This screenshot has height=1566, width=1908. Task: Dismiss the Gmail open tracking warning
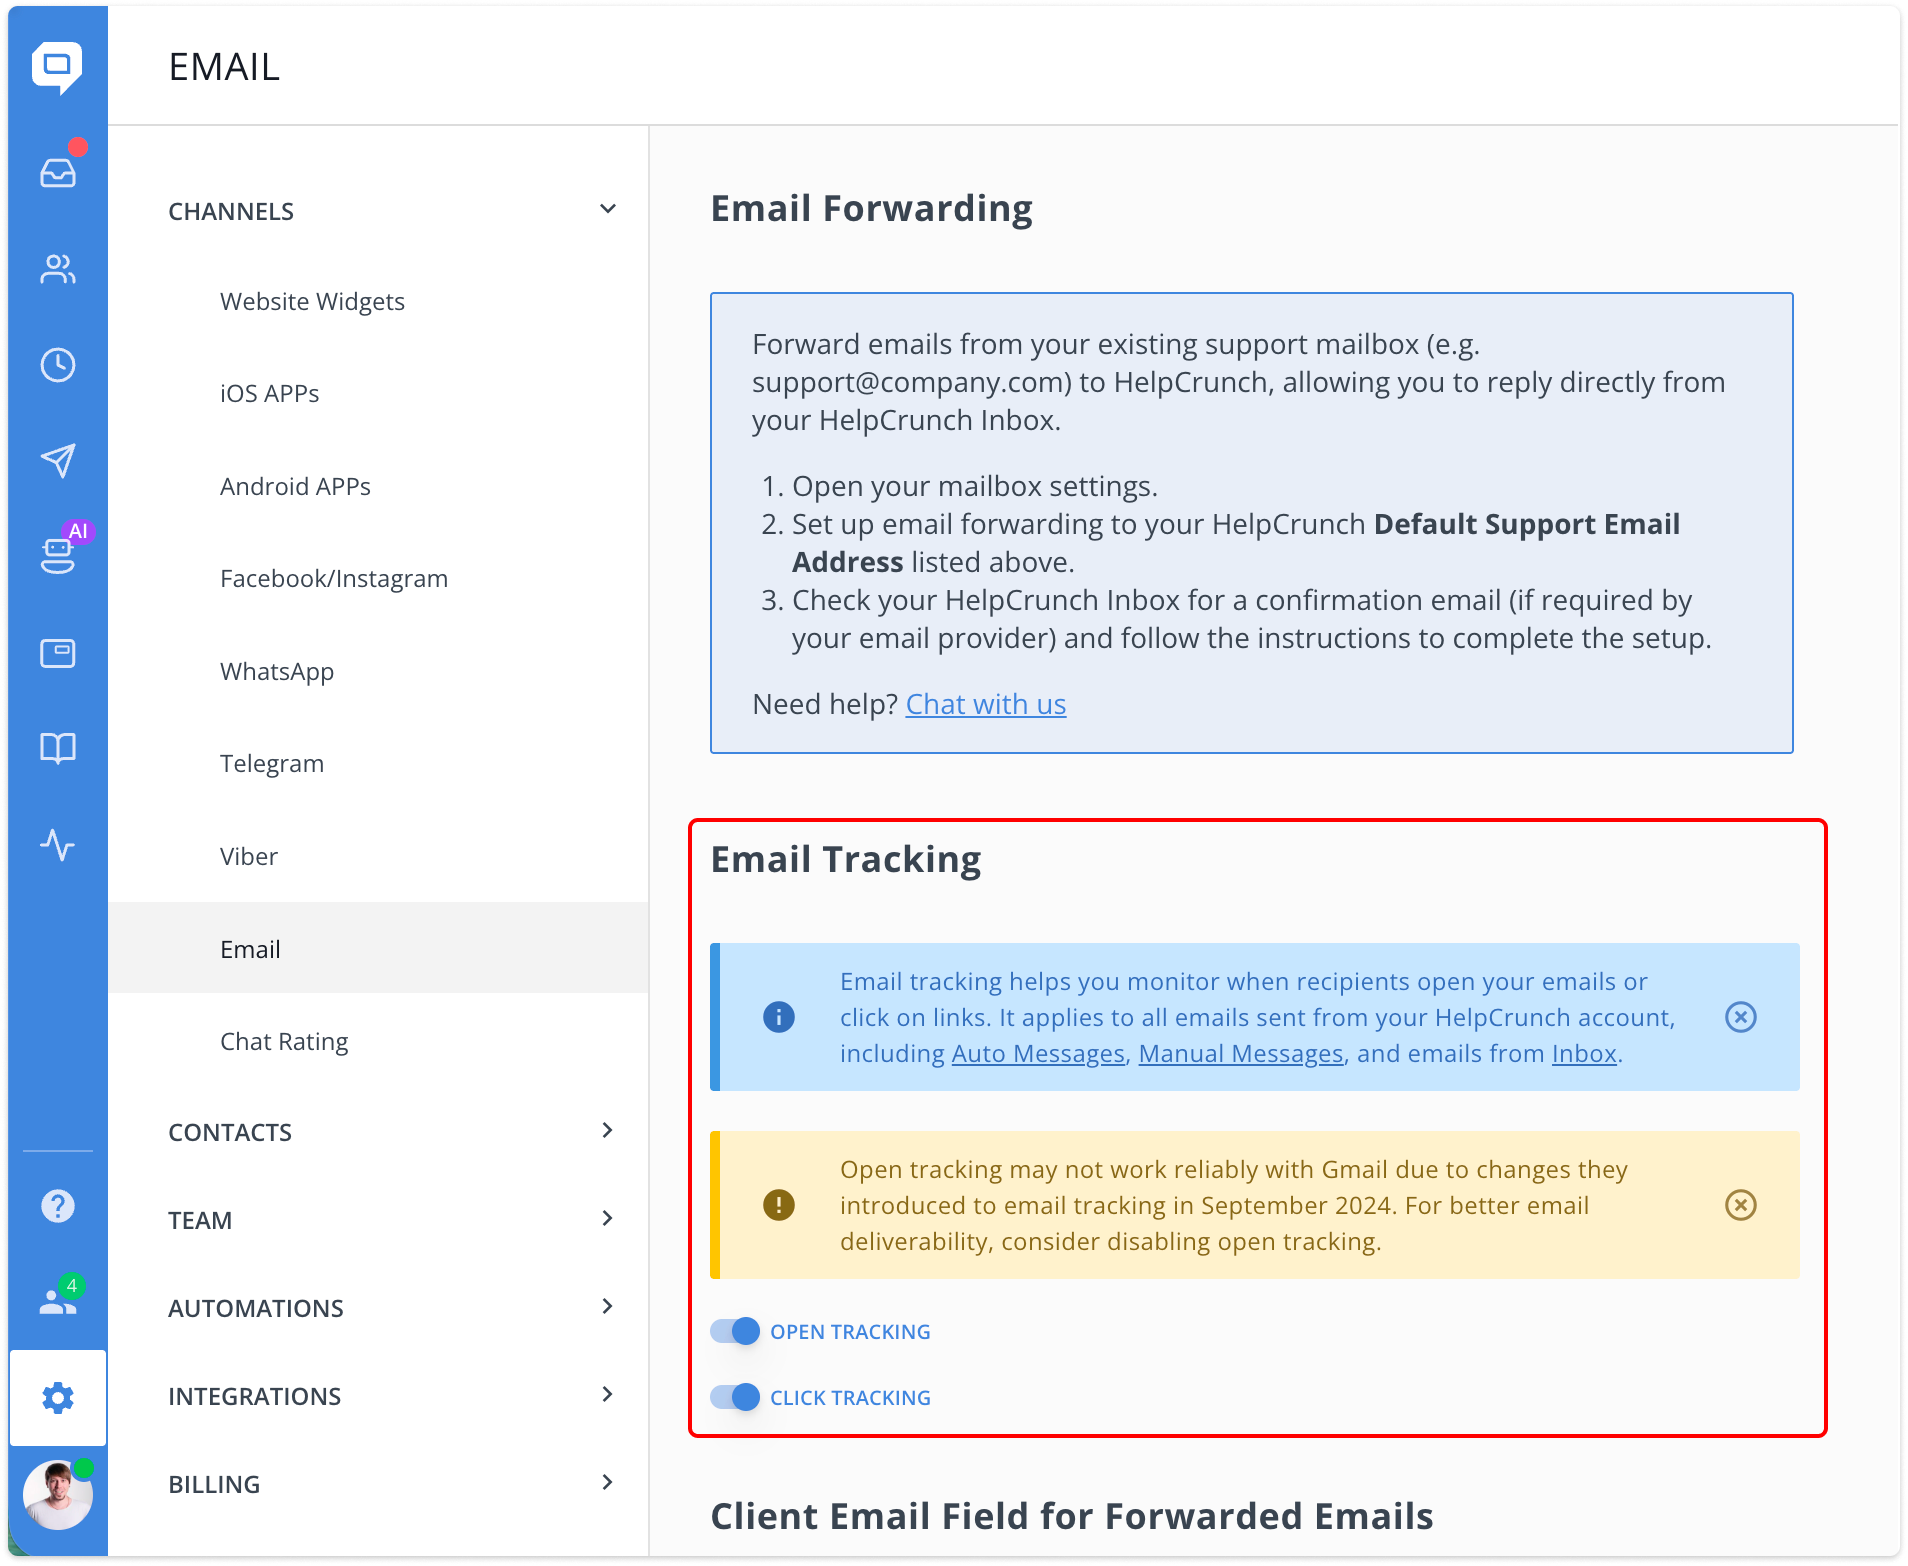(x=1740, y=1206)
